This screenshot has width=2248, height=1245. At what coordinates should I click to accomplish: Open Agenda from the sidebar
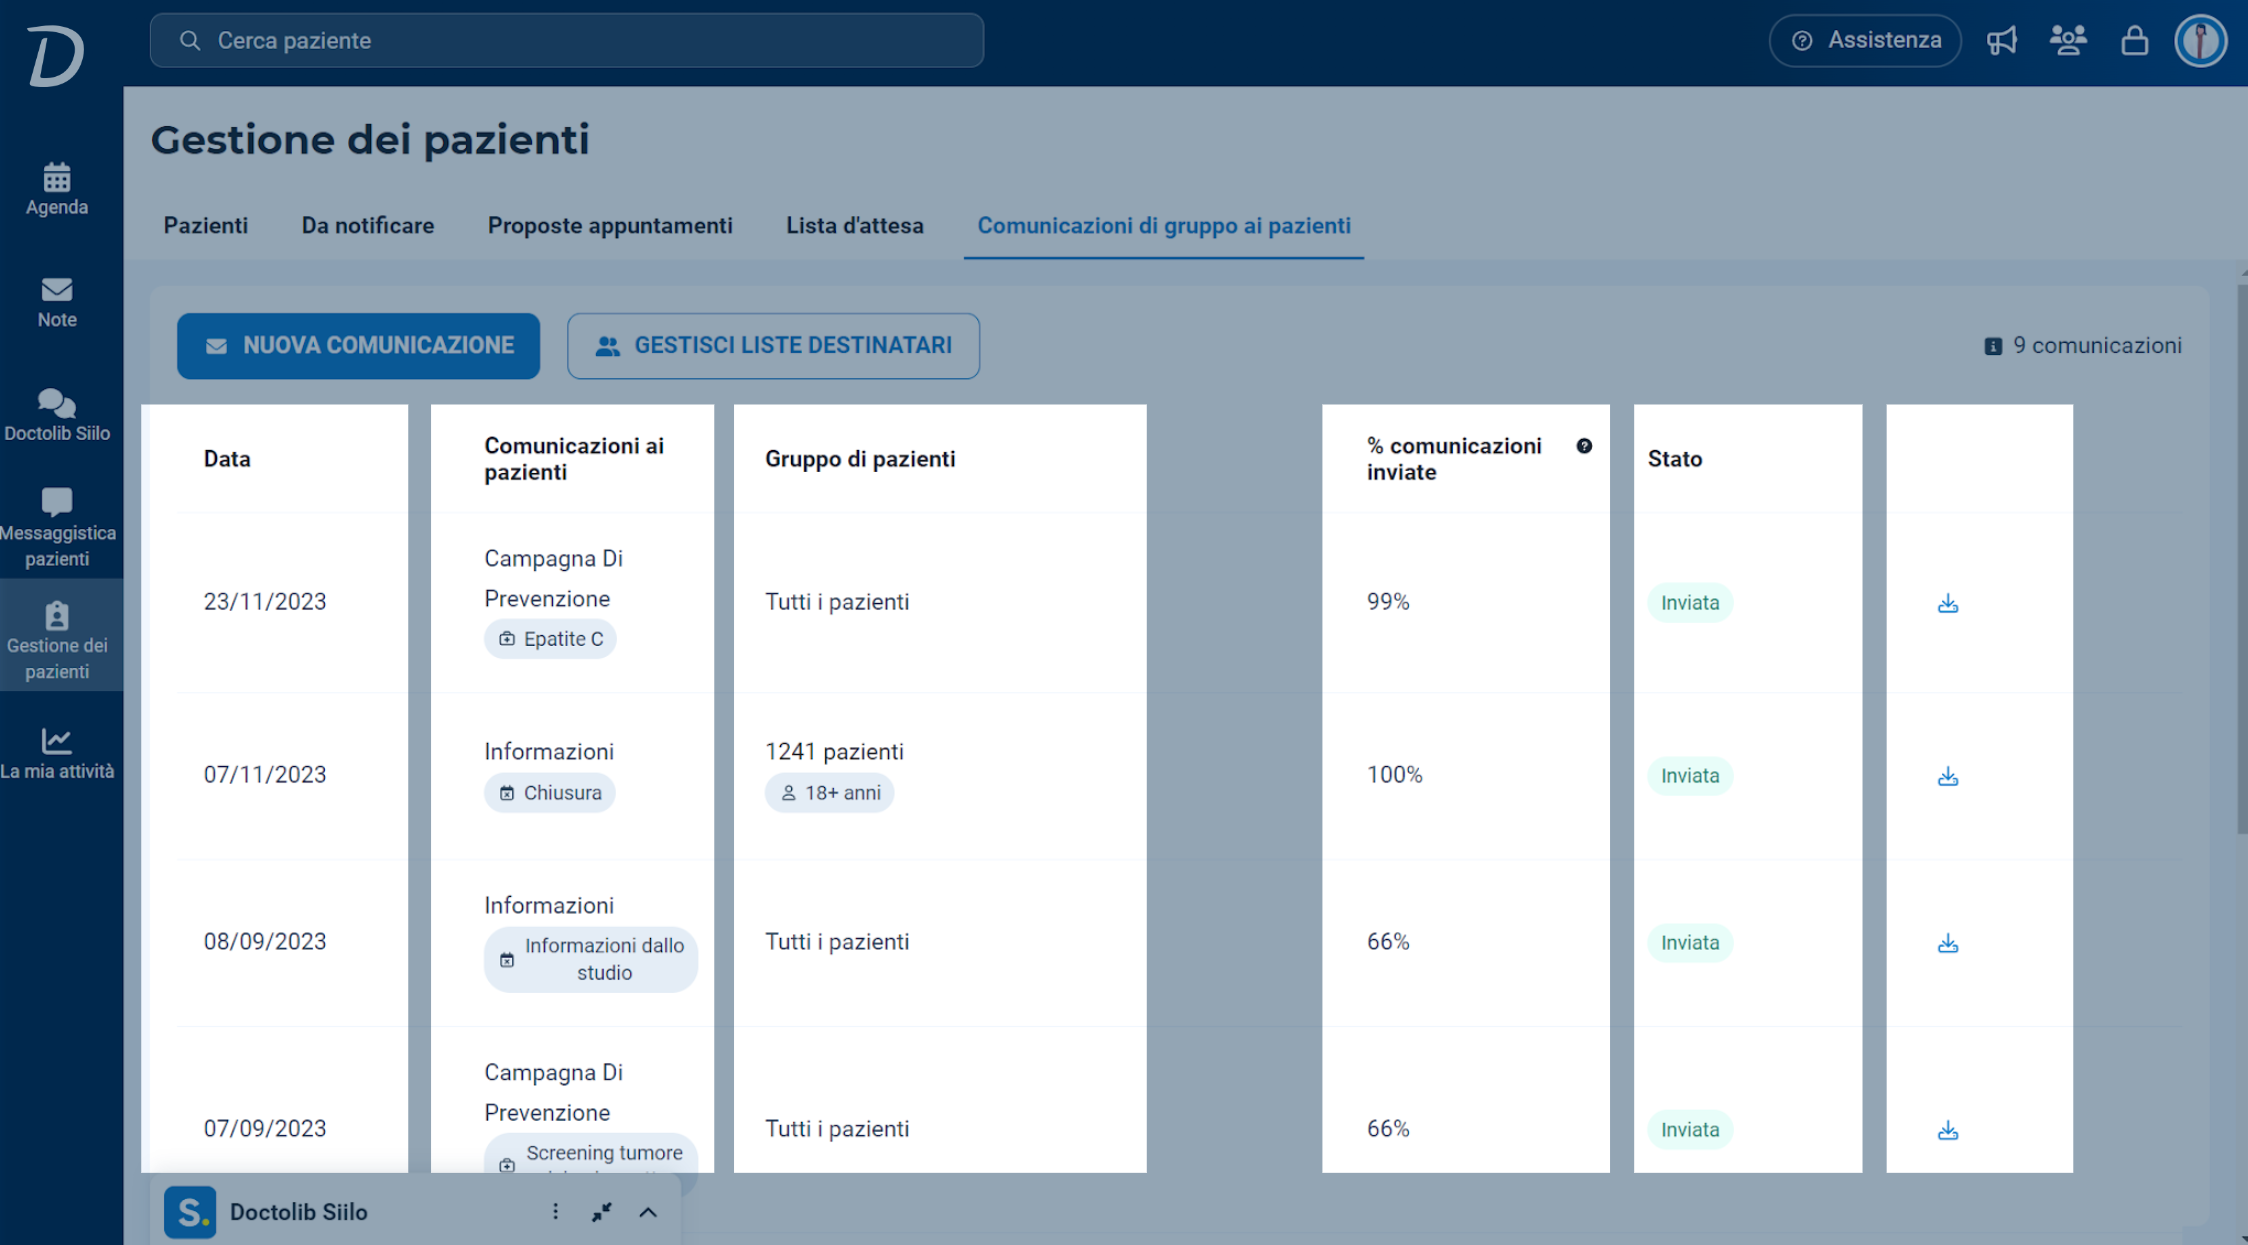(57, 189)
